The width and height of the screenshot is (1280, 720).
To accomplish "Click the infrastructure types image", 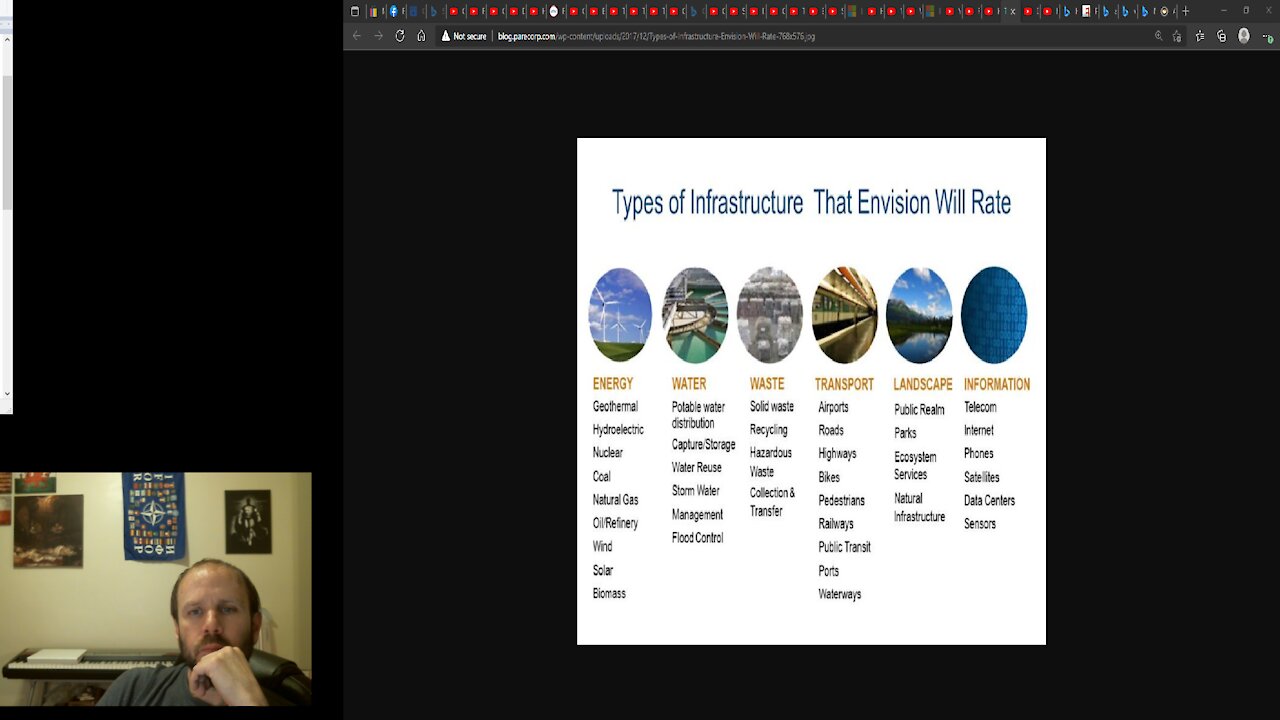I will pos(811,391).
